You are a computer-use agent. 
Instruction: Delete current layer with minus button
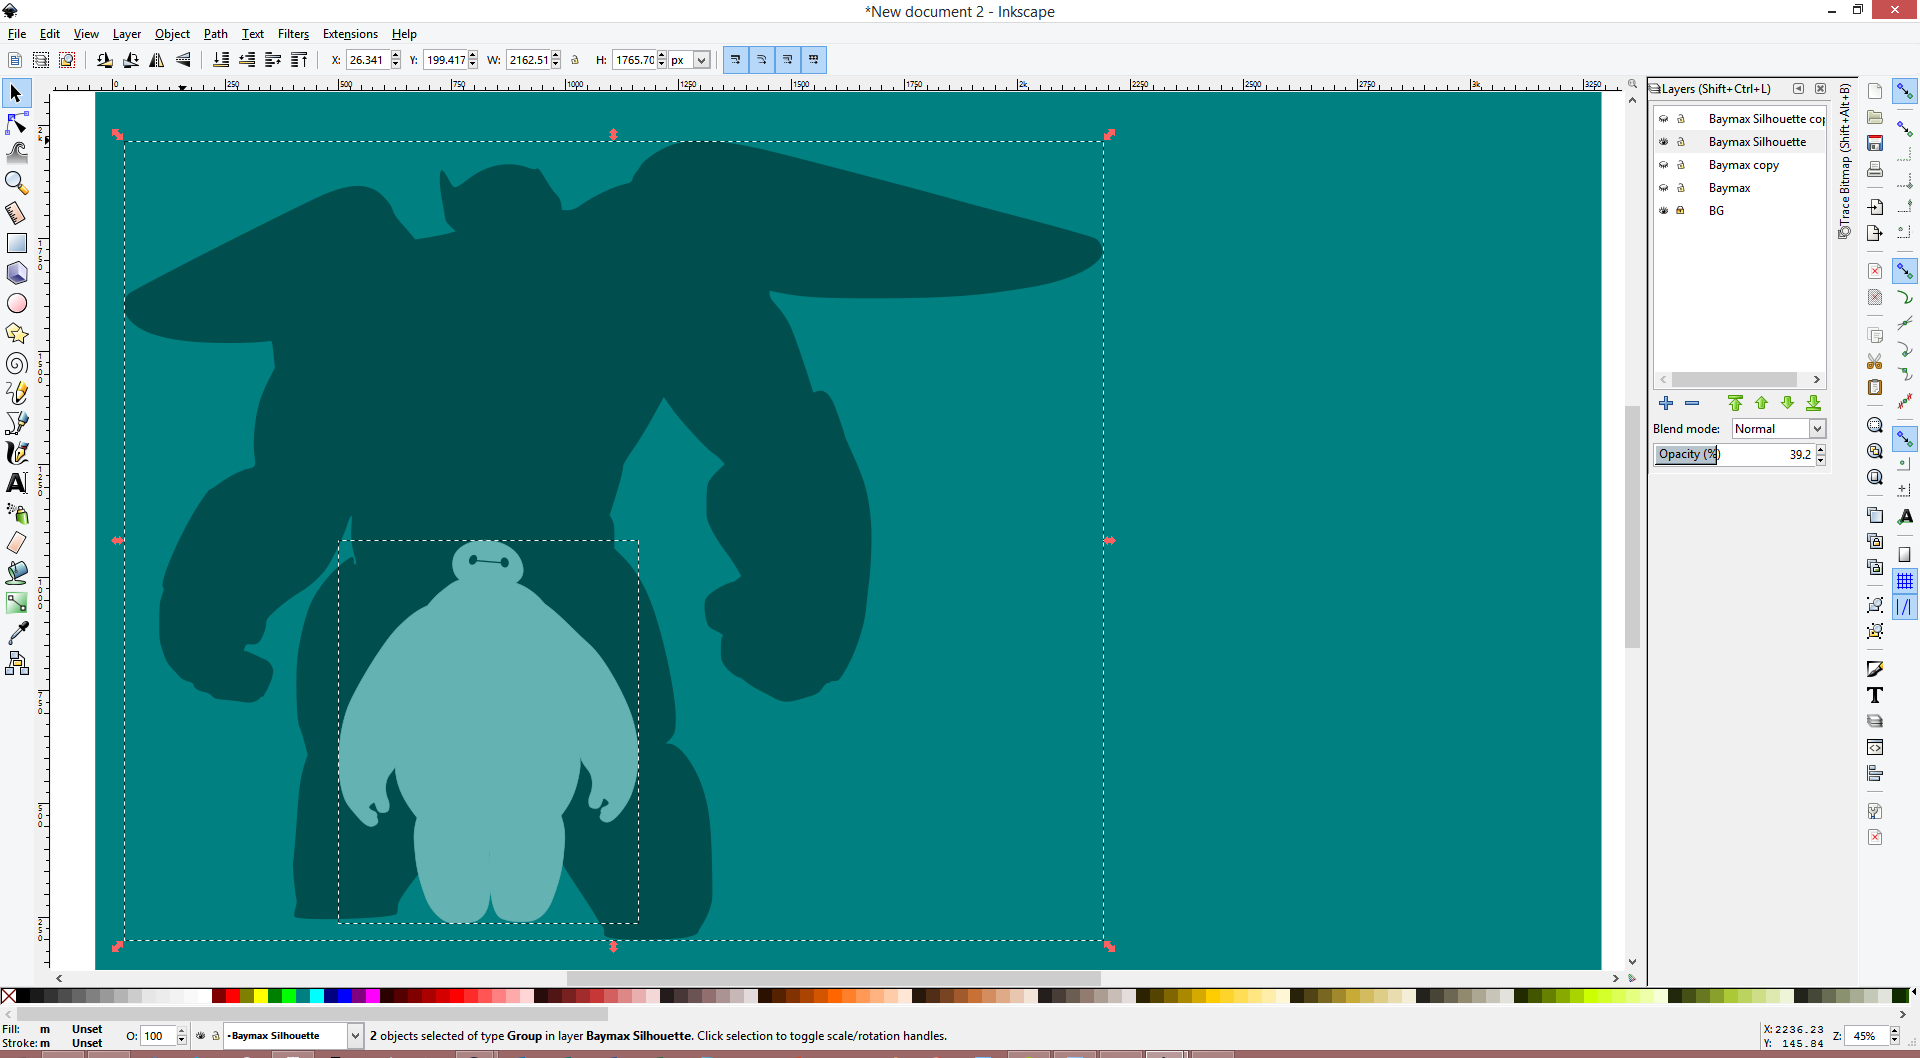(1692, 403)
